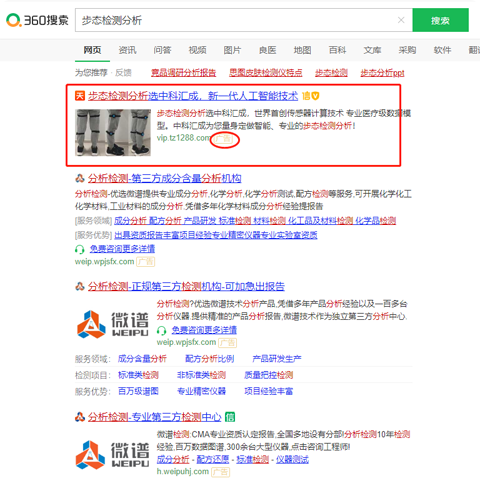
Task: Click the 360搜索 logo
Action: [37, 20]
